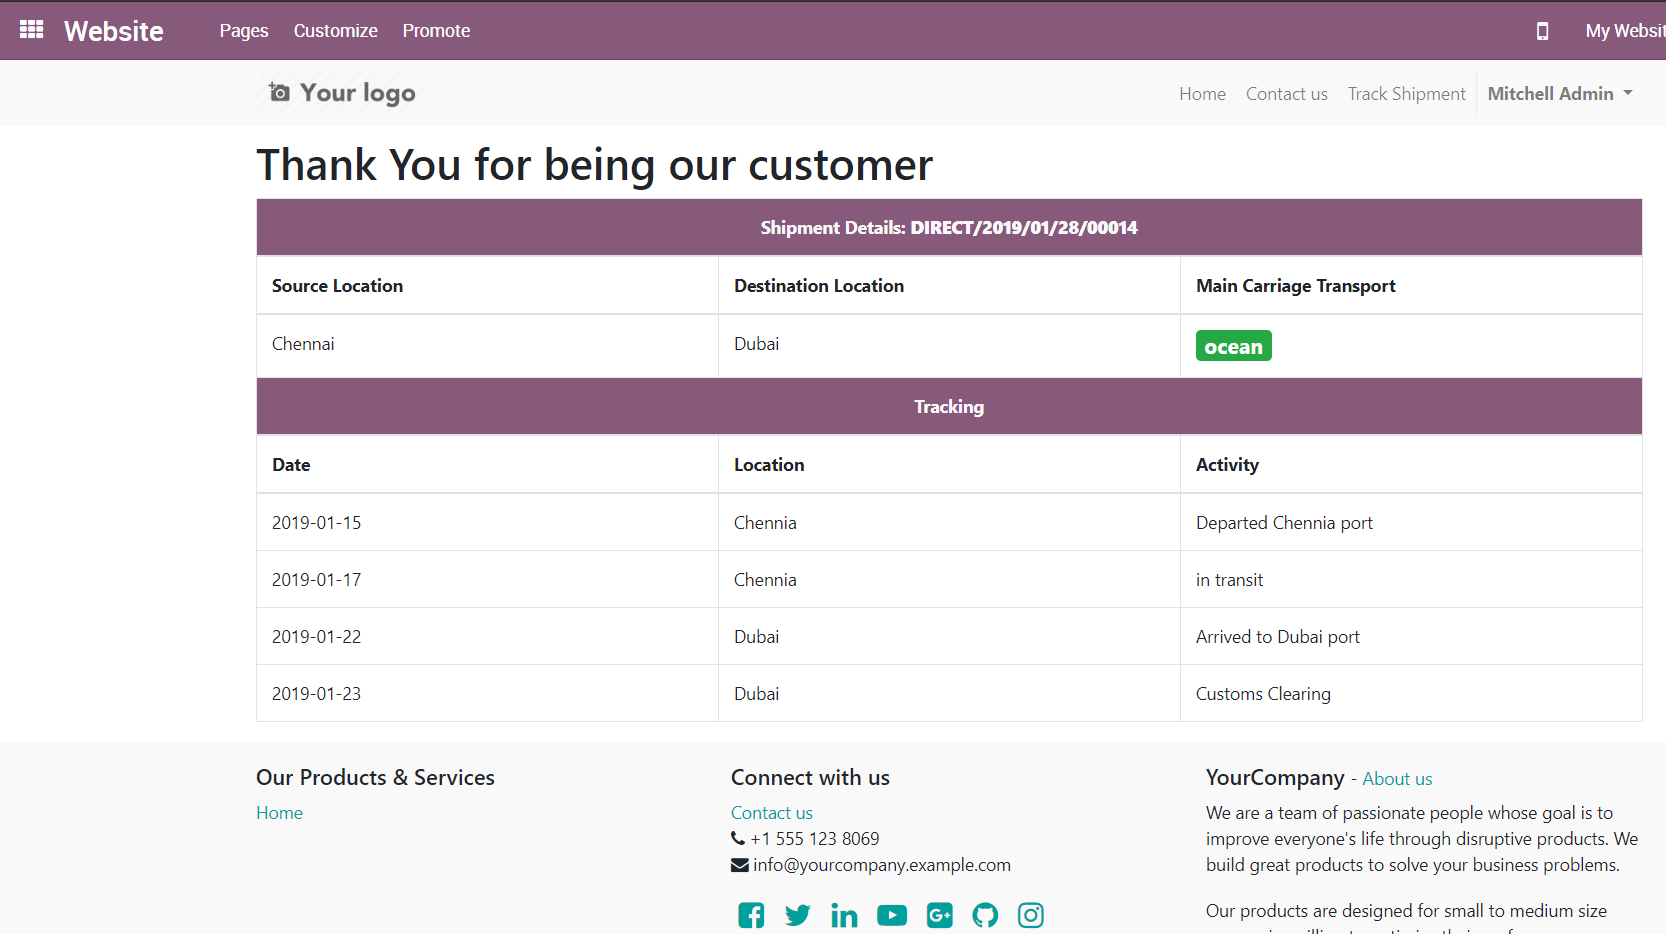Open the Customize menu

[x=335, y=31]
